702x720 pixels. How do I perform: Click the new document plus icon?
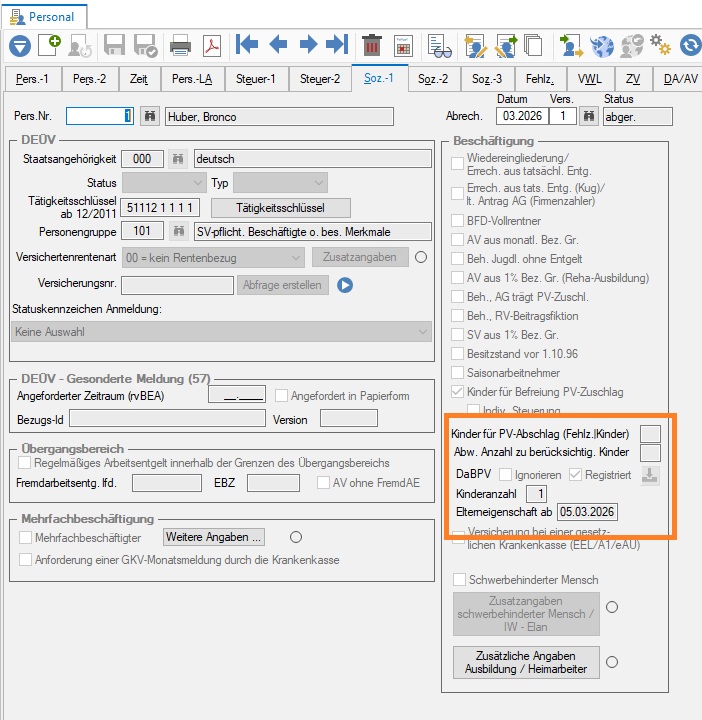click(50, 45)
